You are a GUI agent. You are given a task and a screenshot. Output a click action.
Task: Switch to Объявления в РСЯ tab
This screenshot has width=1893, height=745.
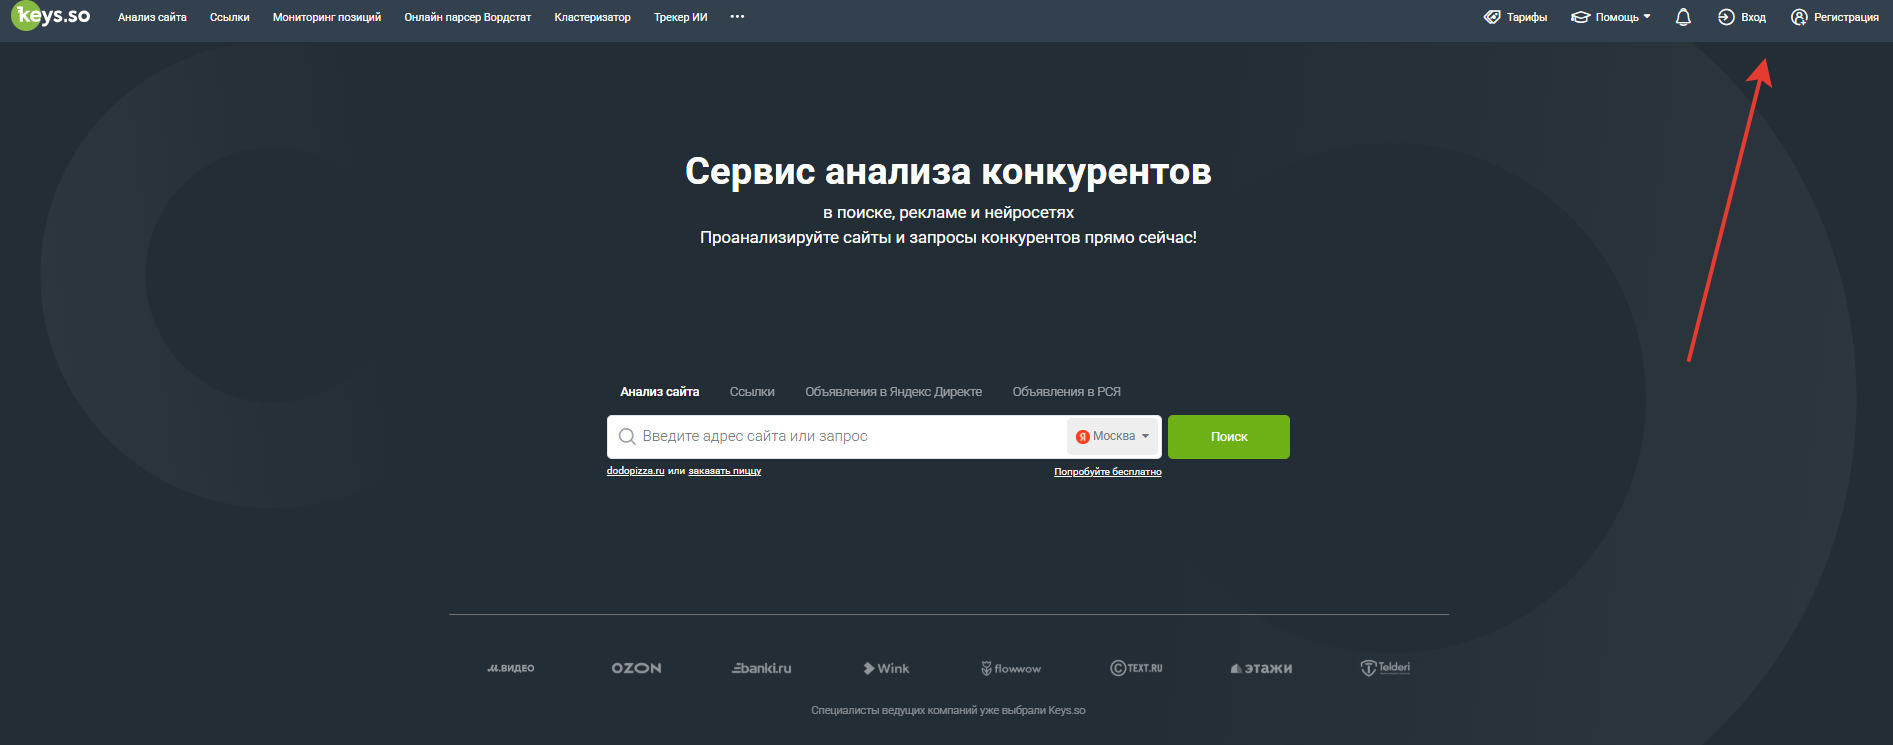coord(1066,392)
